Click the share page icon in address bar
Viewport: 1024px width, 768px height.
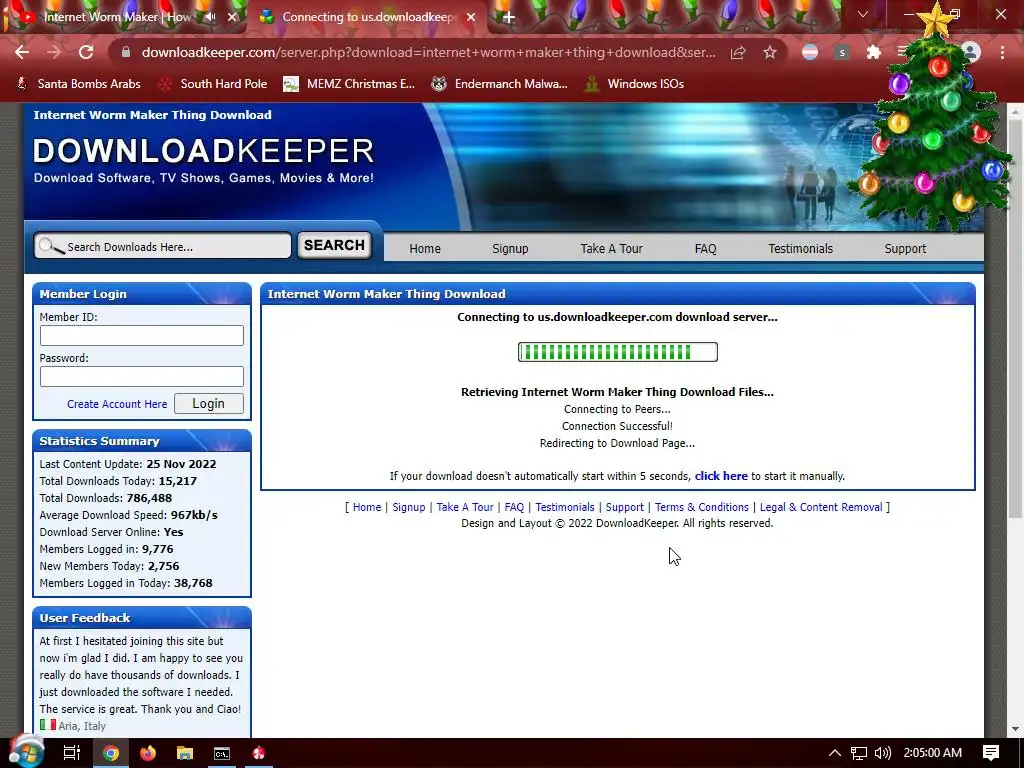click(738, 52)
